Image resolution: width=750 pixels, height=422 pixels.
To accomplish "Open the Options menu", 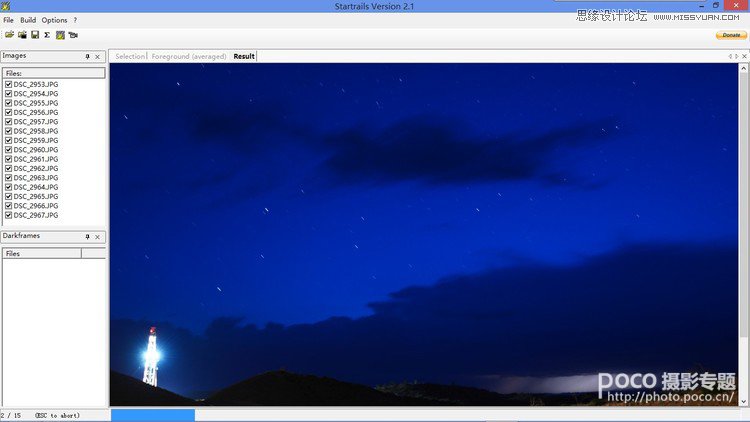I will coord(55,20).
